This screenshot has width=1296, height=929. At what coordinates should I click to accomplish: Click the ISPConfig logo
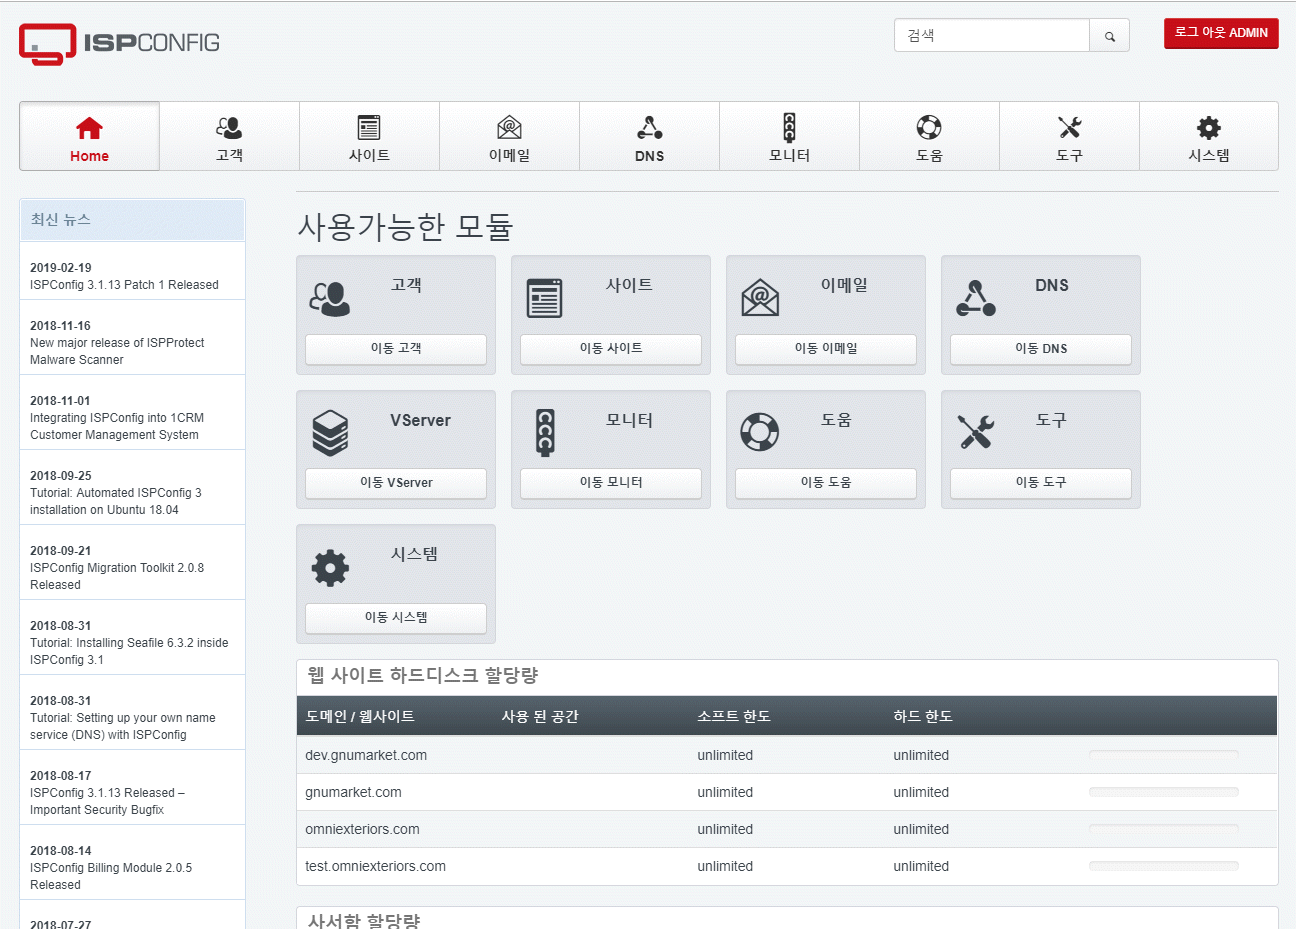119,43
